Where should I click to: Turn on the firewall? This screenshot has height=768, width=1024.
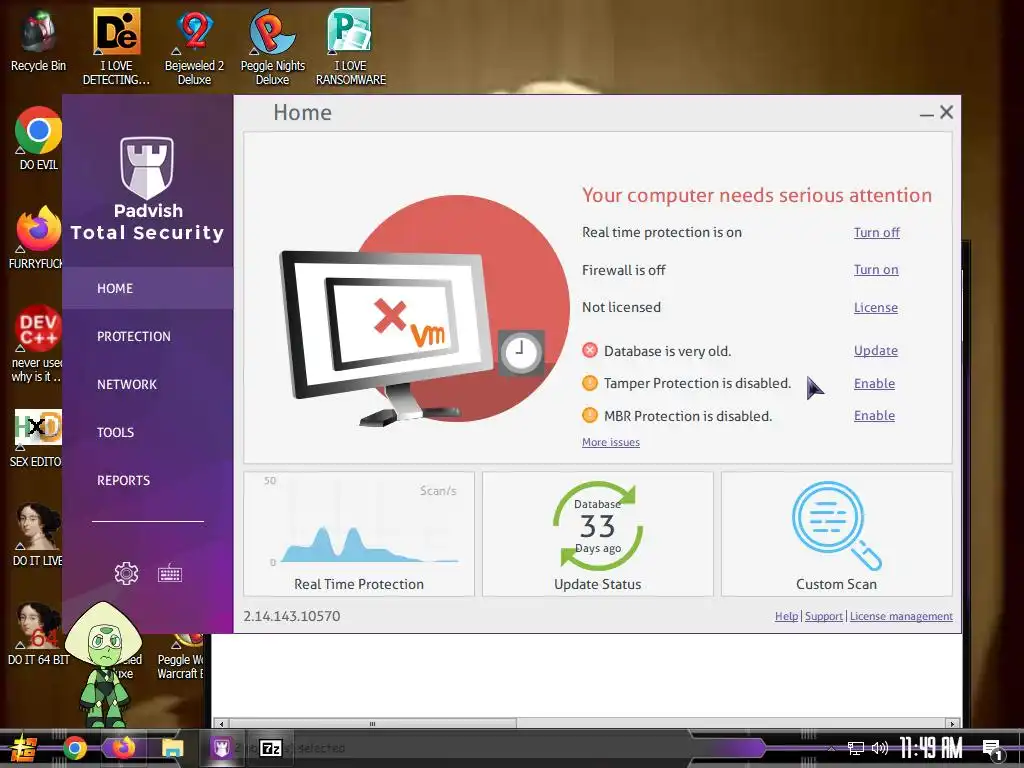[876, 270]
